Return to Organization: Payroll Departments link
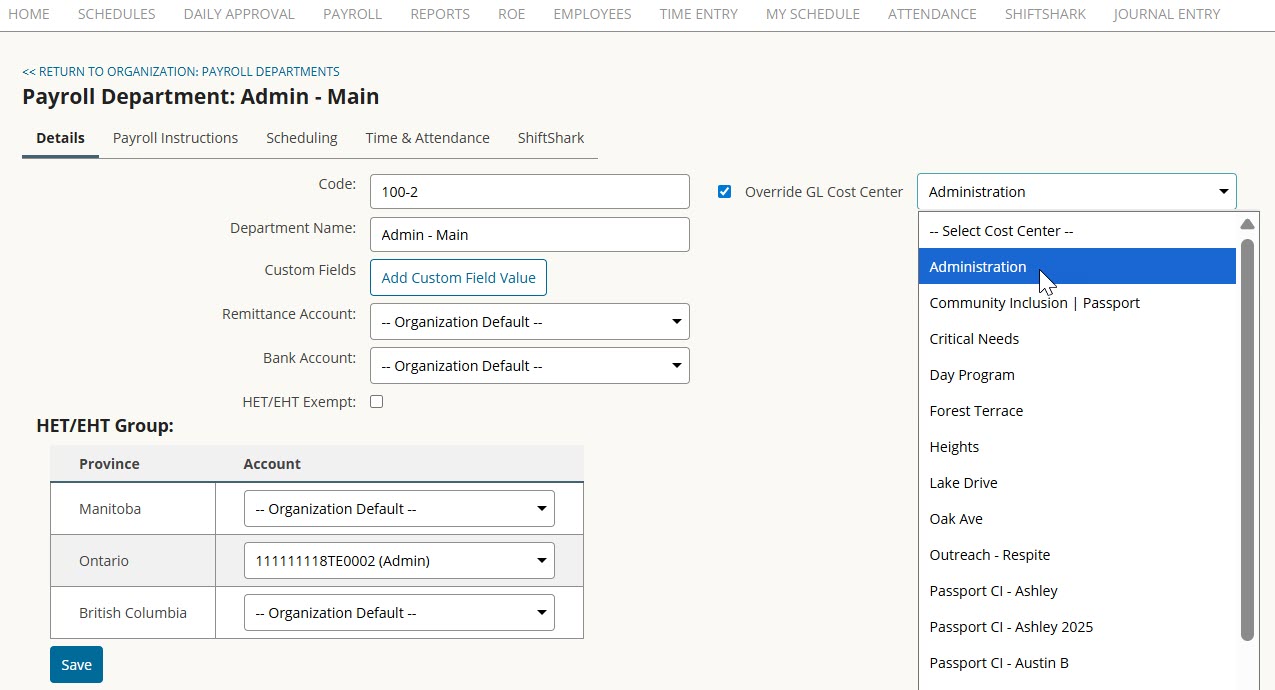 point(181,72)
